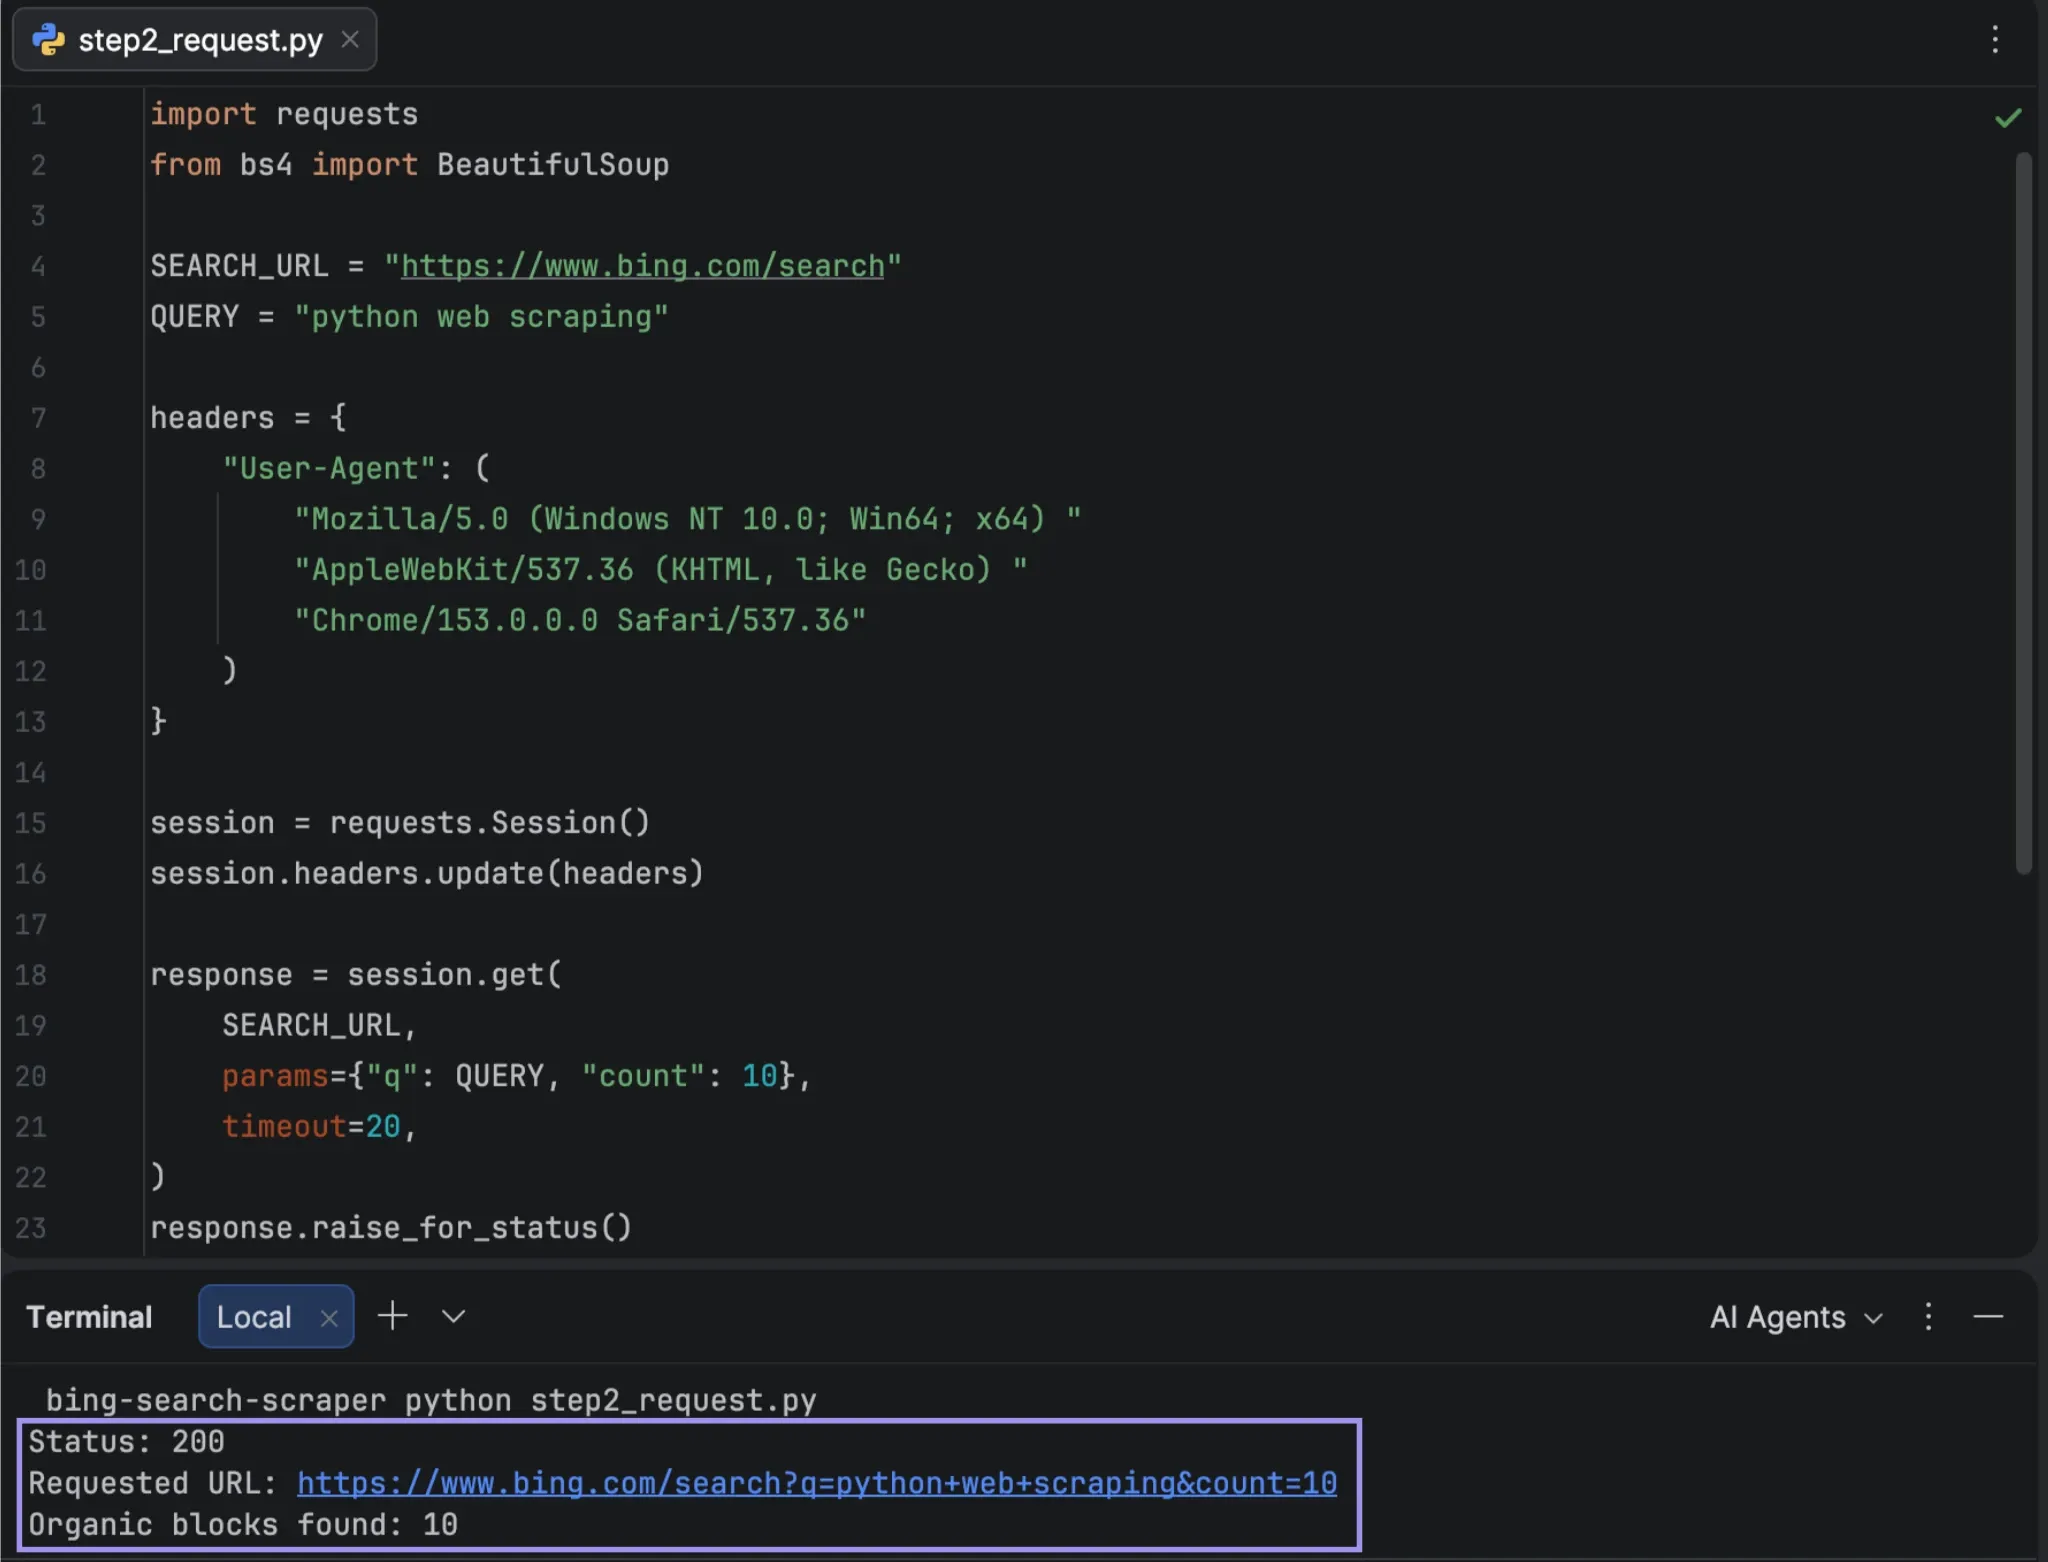
Task: Click 'Organic blocks found: 10' terminal output
Action: tap(243, 1525)
